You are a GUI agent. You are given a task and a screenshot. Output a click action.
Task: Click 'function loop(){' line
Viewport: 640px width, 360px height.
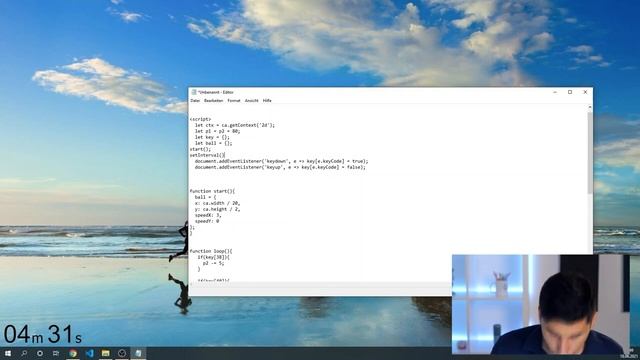coord(211,251)
